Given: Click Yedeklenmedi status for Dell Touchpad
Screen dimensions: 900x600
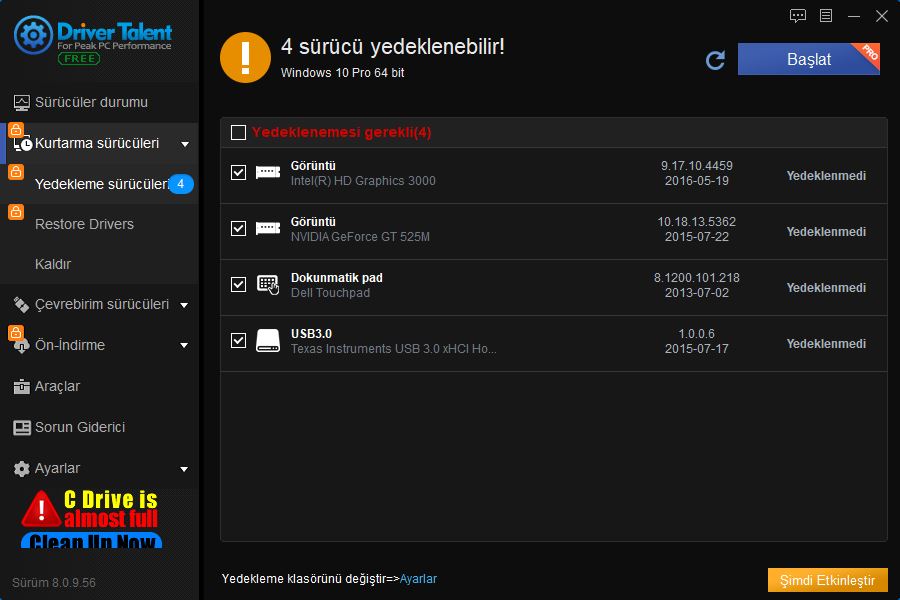Looking at the screenshot, I should (x=826, y=288).
